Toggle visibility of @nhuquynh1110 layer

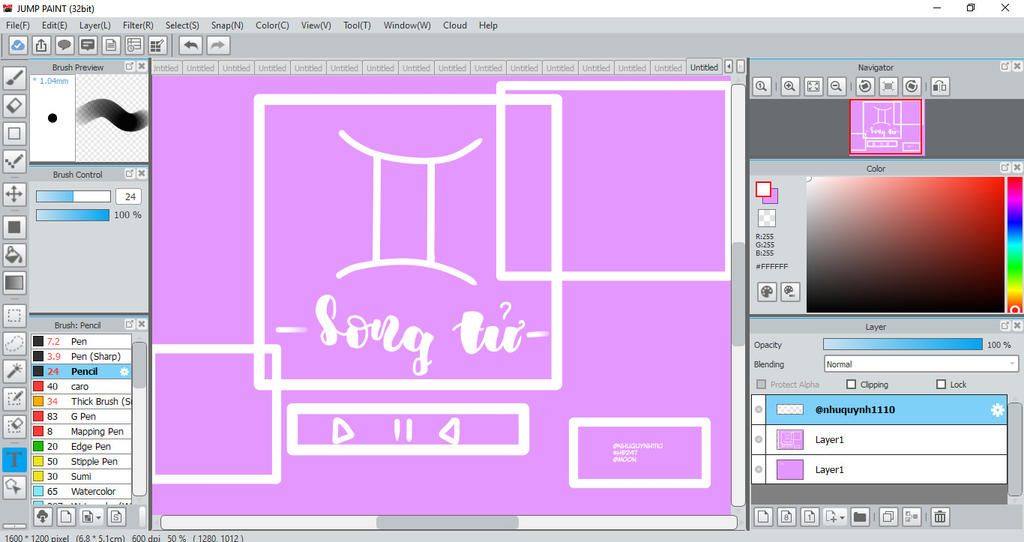pos(759,409)
